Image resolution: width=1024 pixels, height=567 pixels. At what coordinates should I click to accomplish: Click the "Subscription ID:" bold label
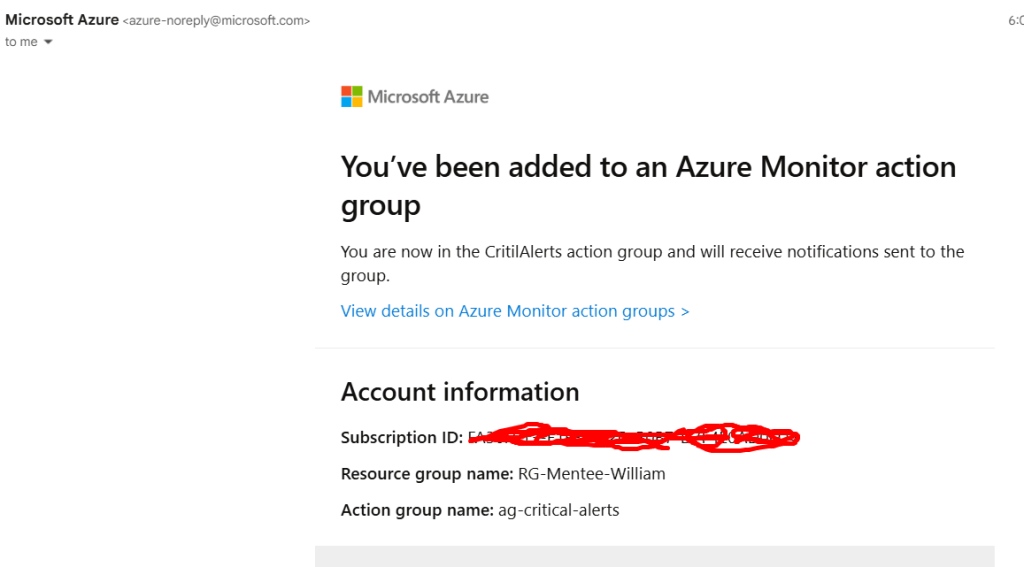(x=402, y=438)
